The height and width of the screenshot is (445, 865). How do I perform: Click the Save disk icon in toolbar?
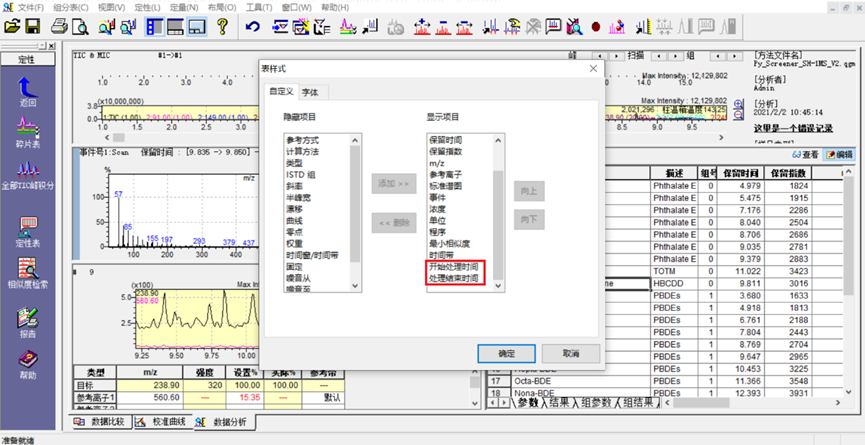pyautogui.click(x=33, y=25)
